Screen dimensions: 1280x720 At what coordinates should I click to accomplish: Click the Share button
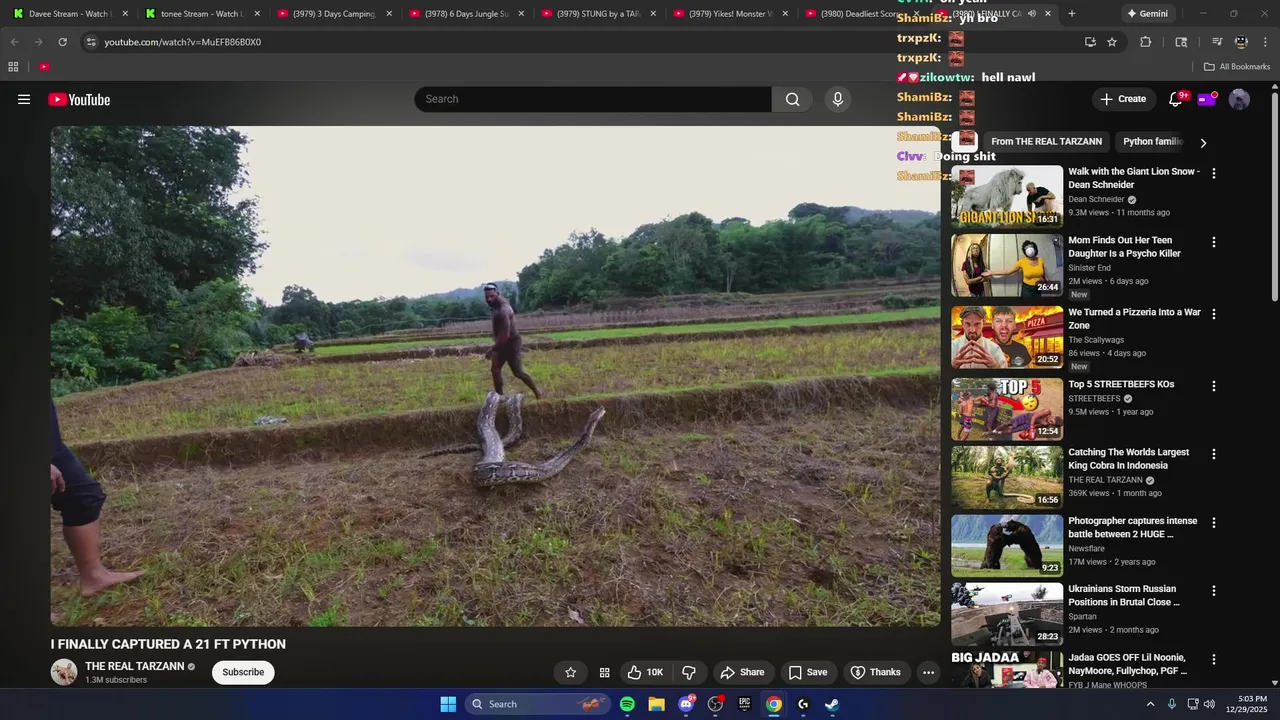click(742, 672)
